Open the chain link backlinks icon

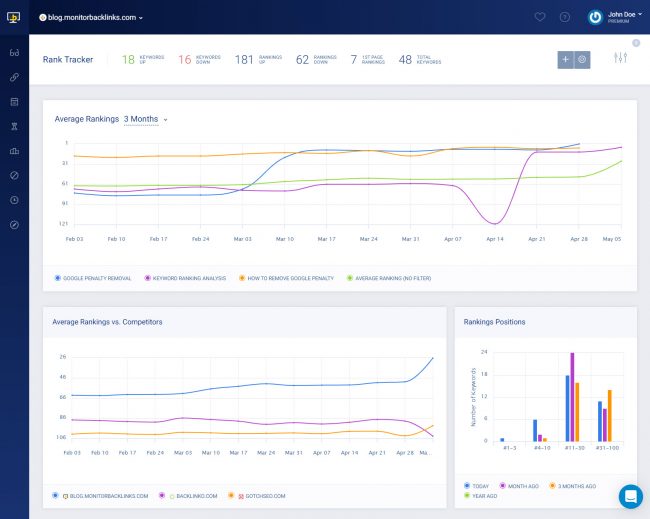[x=14, y=76]
